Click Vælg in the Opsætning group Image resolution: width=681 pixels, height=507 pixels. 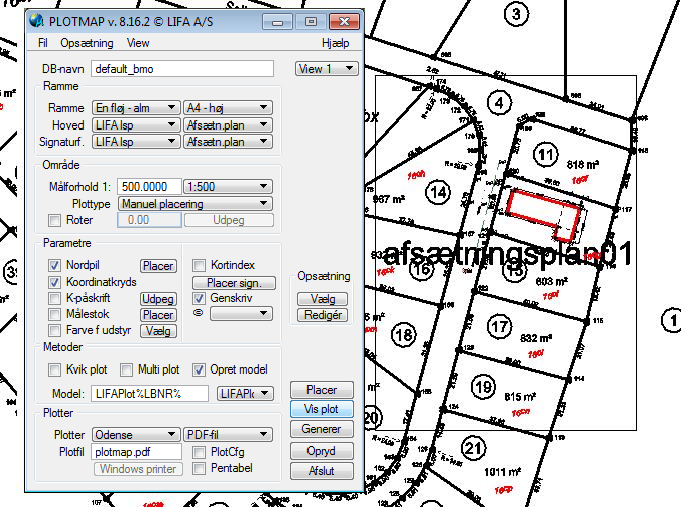tap(322, 299)
